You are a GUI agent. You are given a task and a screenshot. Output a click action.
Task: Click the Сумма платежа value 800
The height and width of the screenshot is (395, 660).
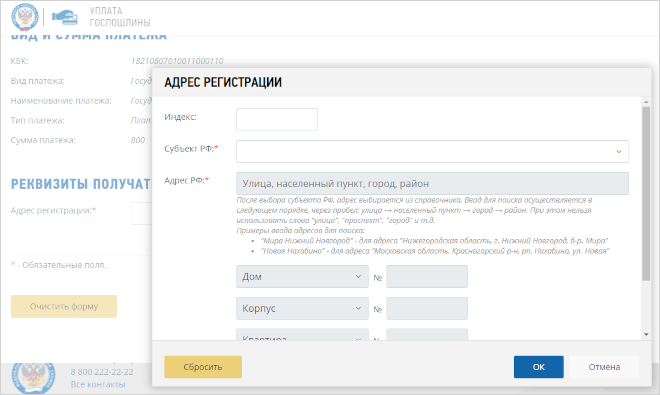click(x=138, y=140)
